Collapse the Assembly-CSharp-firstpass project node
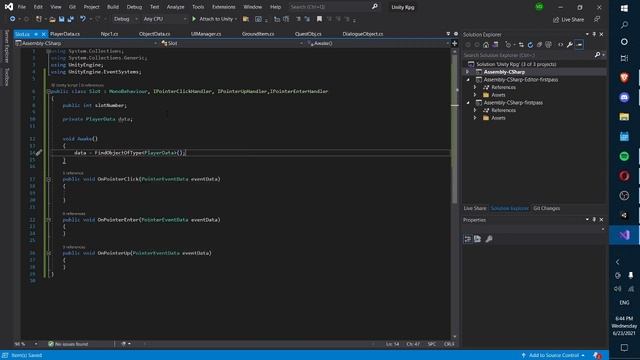 468,103
